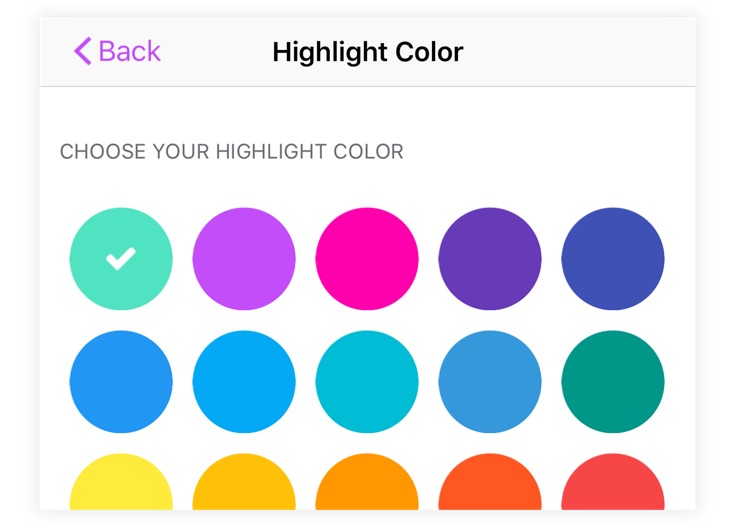
Task: Select the medium blue swatch in second row
Action: coord(121,382)
